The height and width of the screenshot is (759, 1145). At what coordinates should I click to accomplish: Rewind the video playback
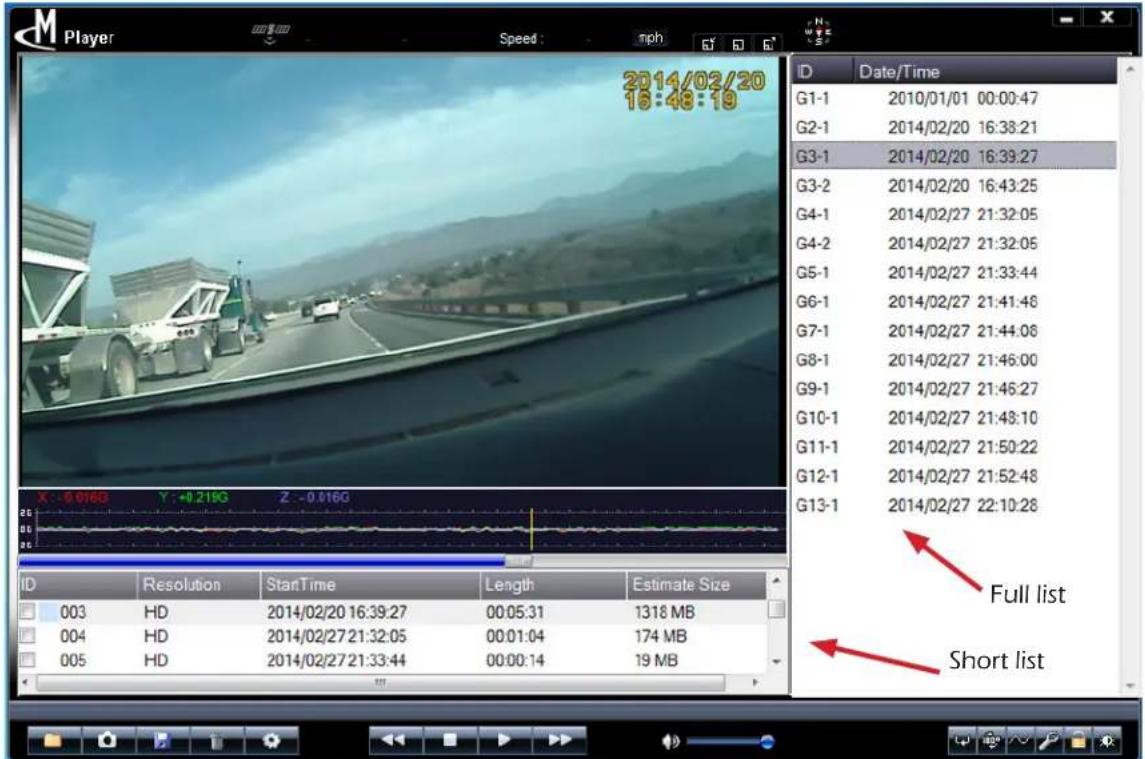coord(394,740)
